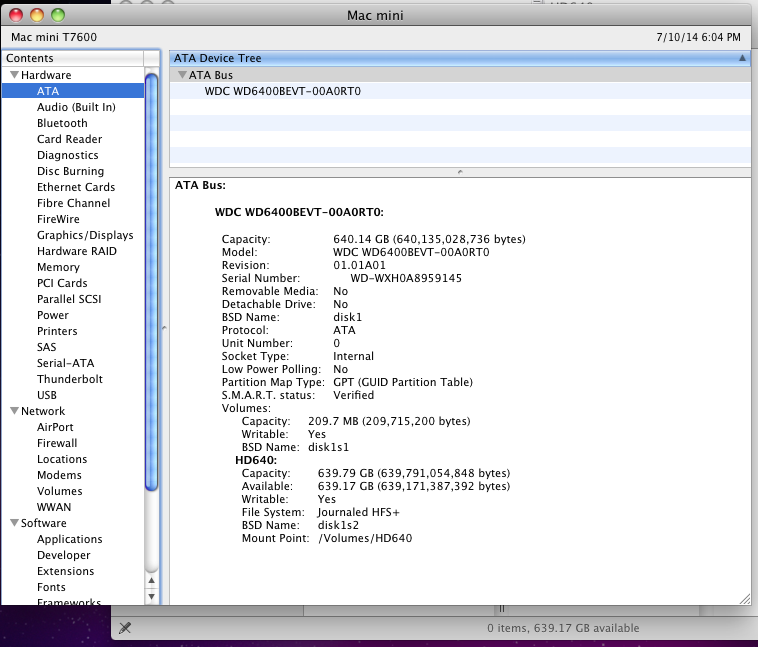Click sidebar scrollbar down arrow
This screenshot has width=758, height=647.
pyautogui.click(x=152, y=596)
